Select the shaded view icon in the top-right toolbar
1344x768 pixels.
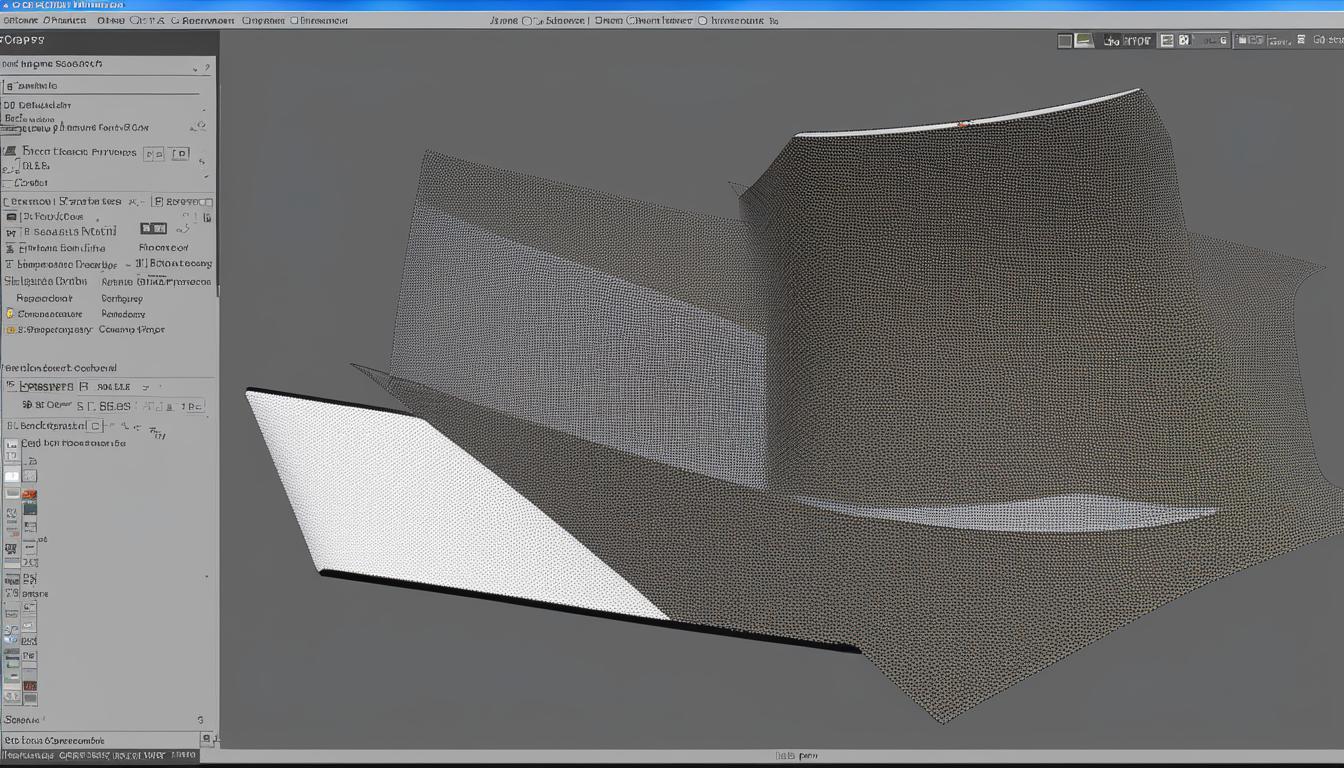click(1082, 40)
